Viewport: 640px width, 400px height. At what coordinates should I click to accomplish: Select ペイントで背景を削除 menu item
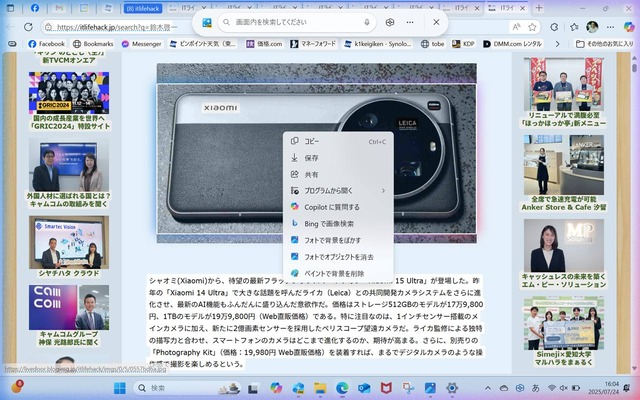pyautogui.click(x=338, y=273)
